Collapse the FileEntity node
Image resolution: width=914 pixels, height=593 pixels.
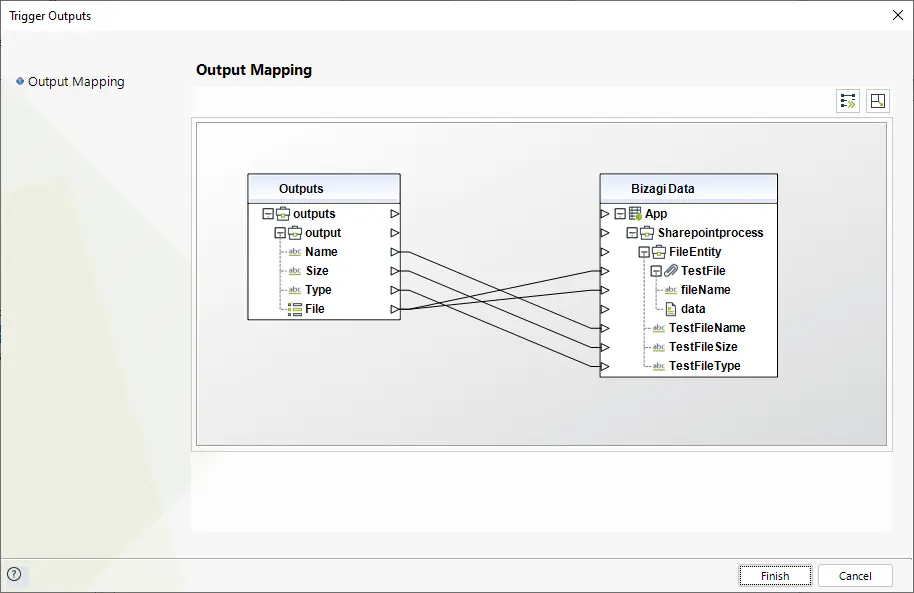click(644, 252)
